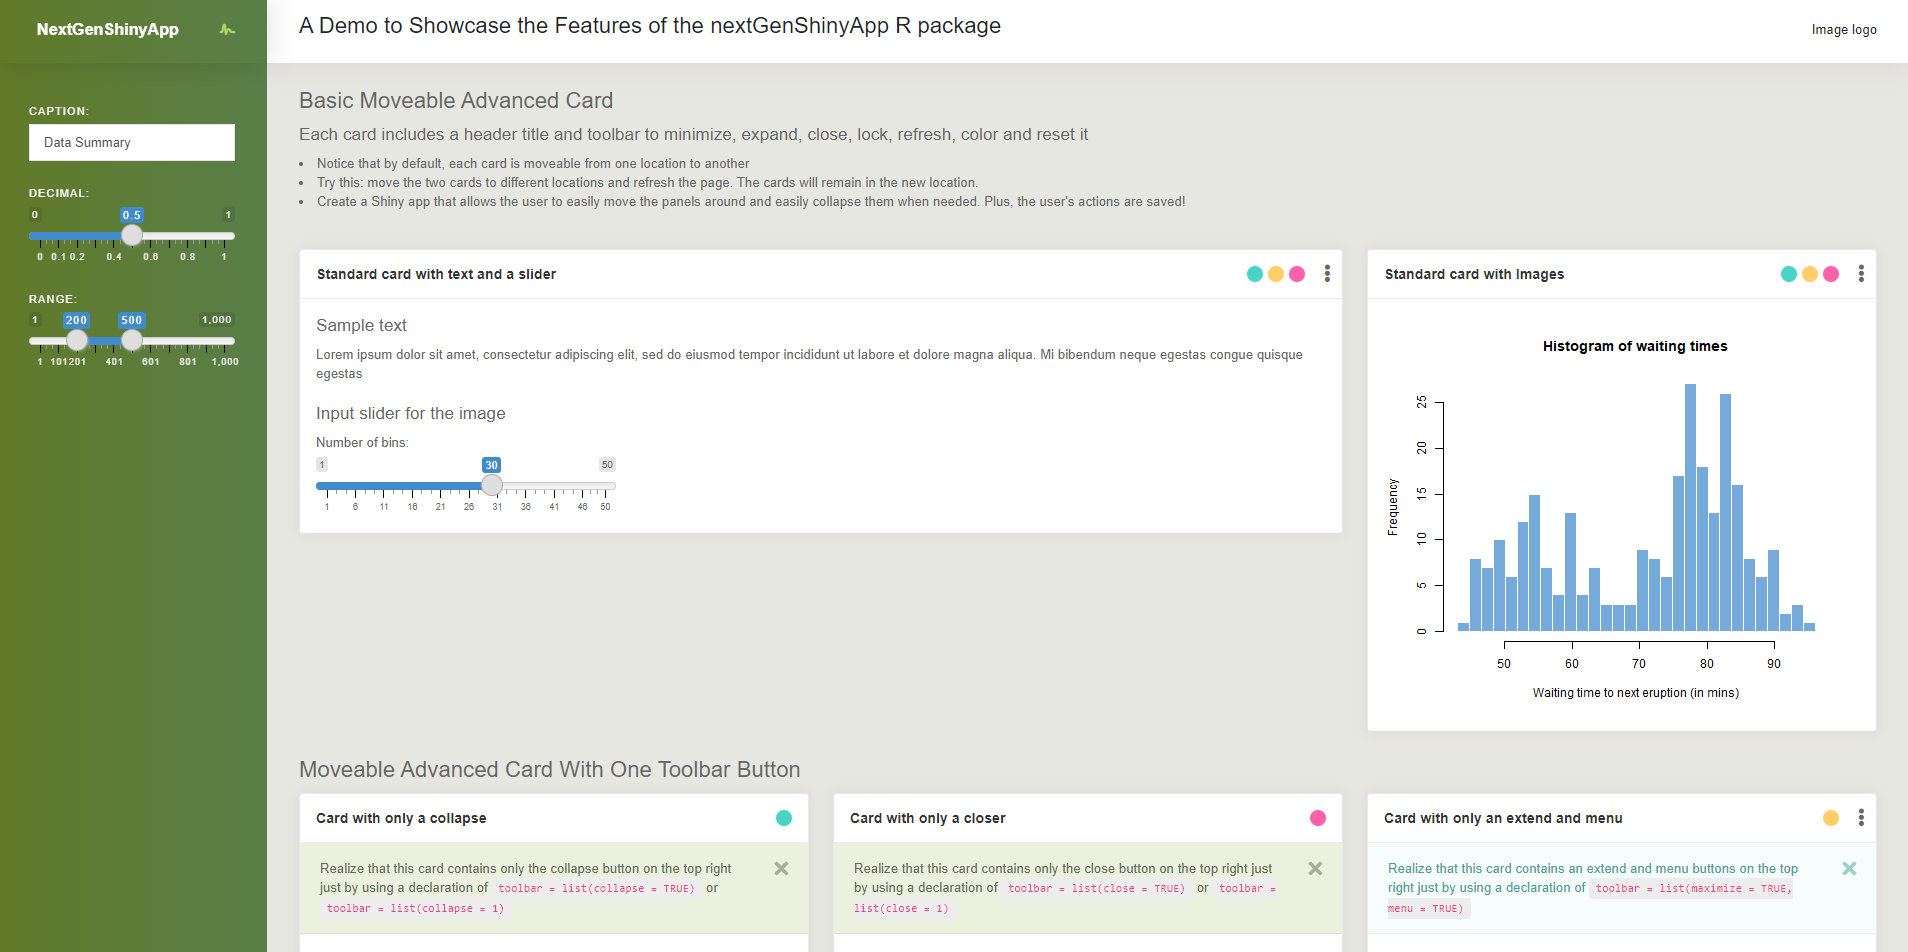Click the Histogram of waiting times plot
Viewport: 1908px width, 952px height.
coord(1621,515)
